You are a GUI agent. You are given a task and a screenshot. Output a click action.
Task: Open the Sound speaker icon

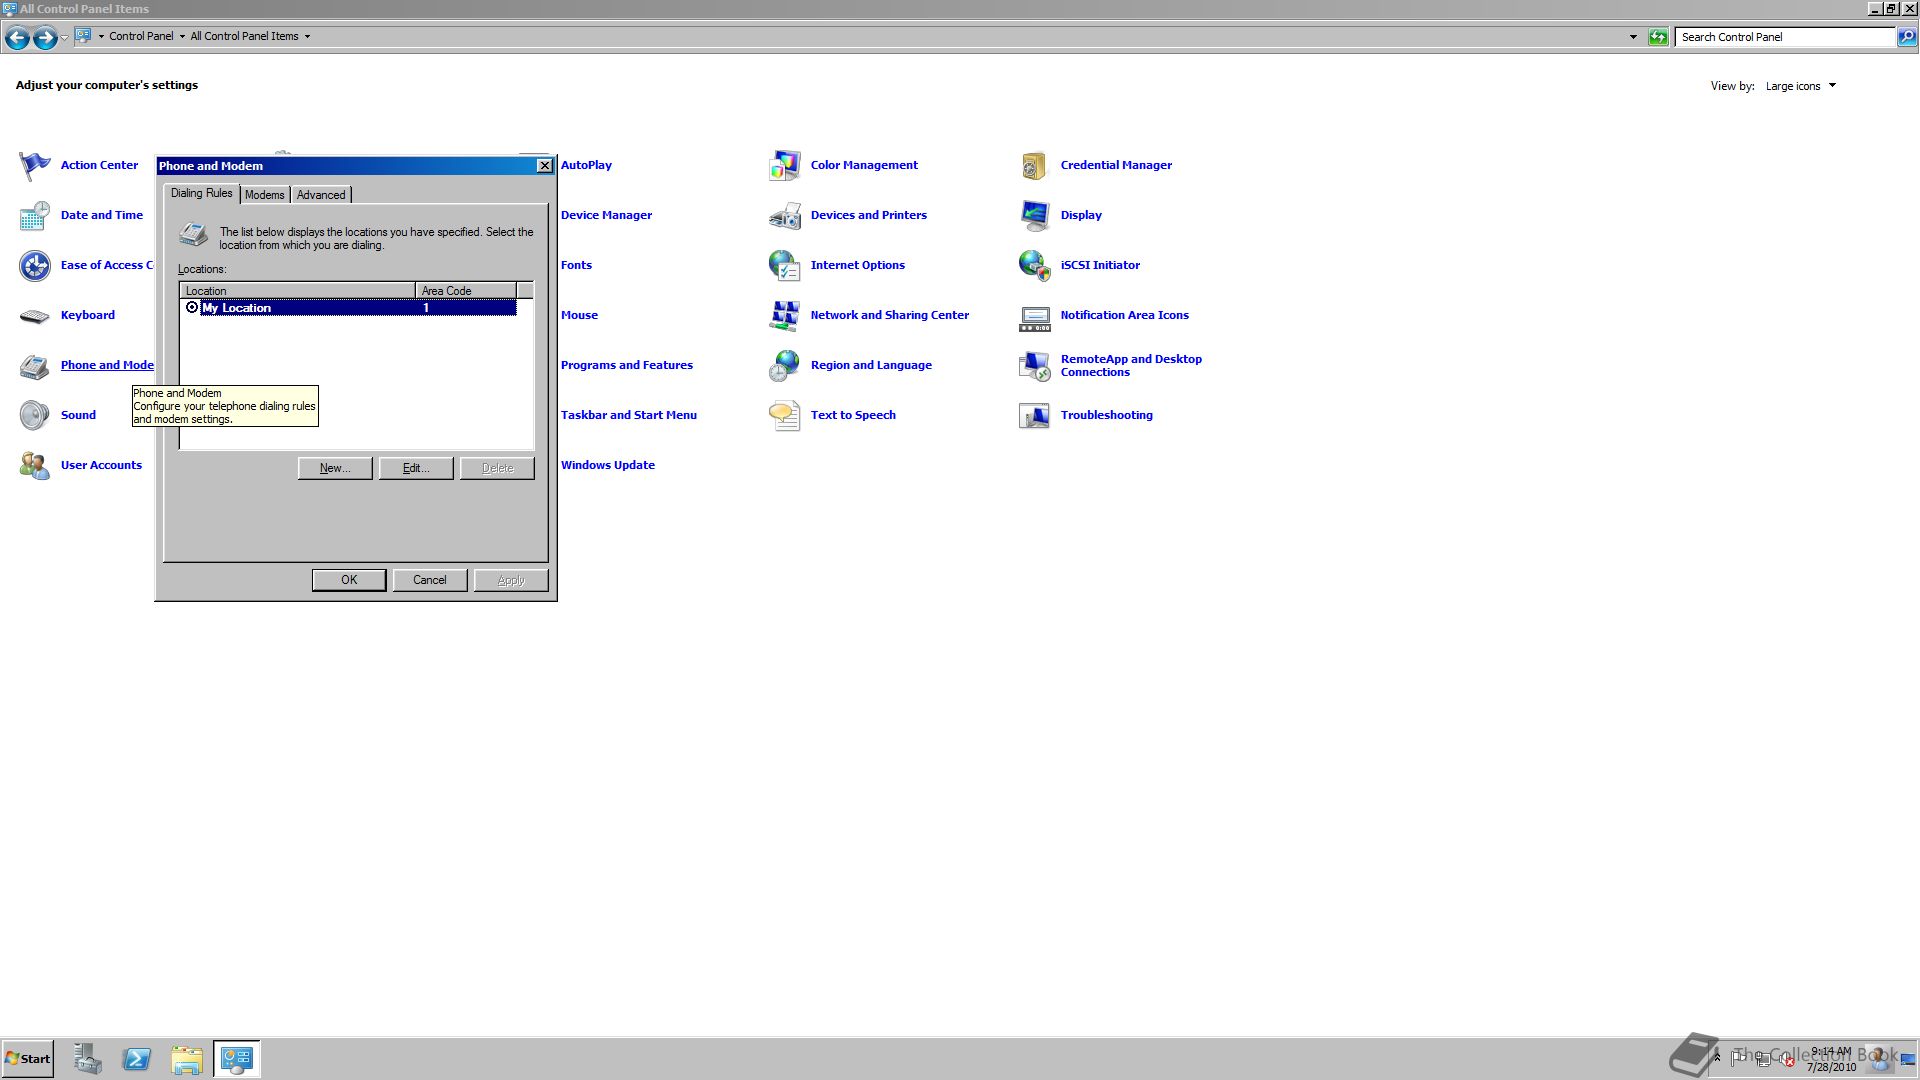pos(35,415)
